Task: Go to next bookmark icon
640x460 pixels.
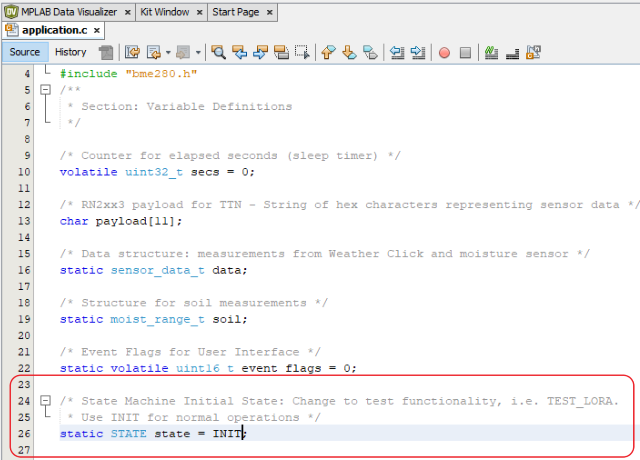Action: coord(349,52)
